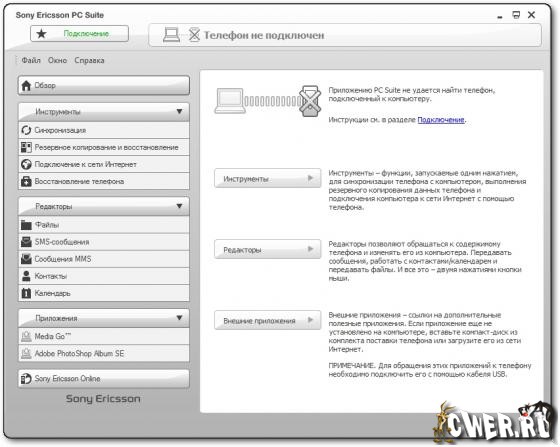Open the Файл menu

tap(31, 60)
